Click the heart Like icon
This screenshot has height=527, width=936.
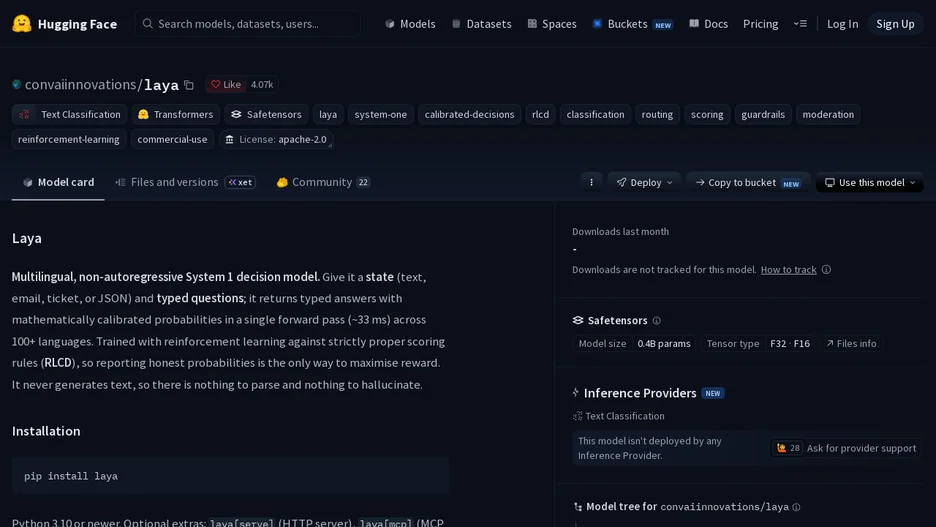[x=215, y=85]
